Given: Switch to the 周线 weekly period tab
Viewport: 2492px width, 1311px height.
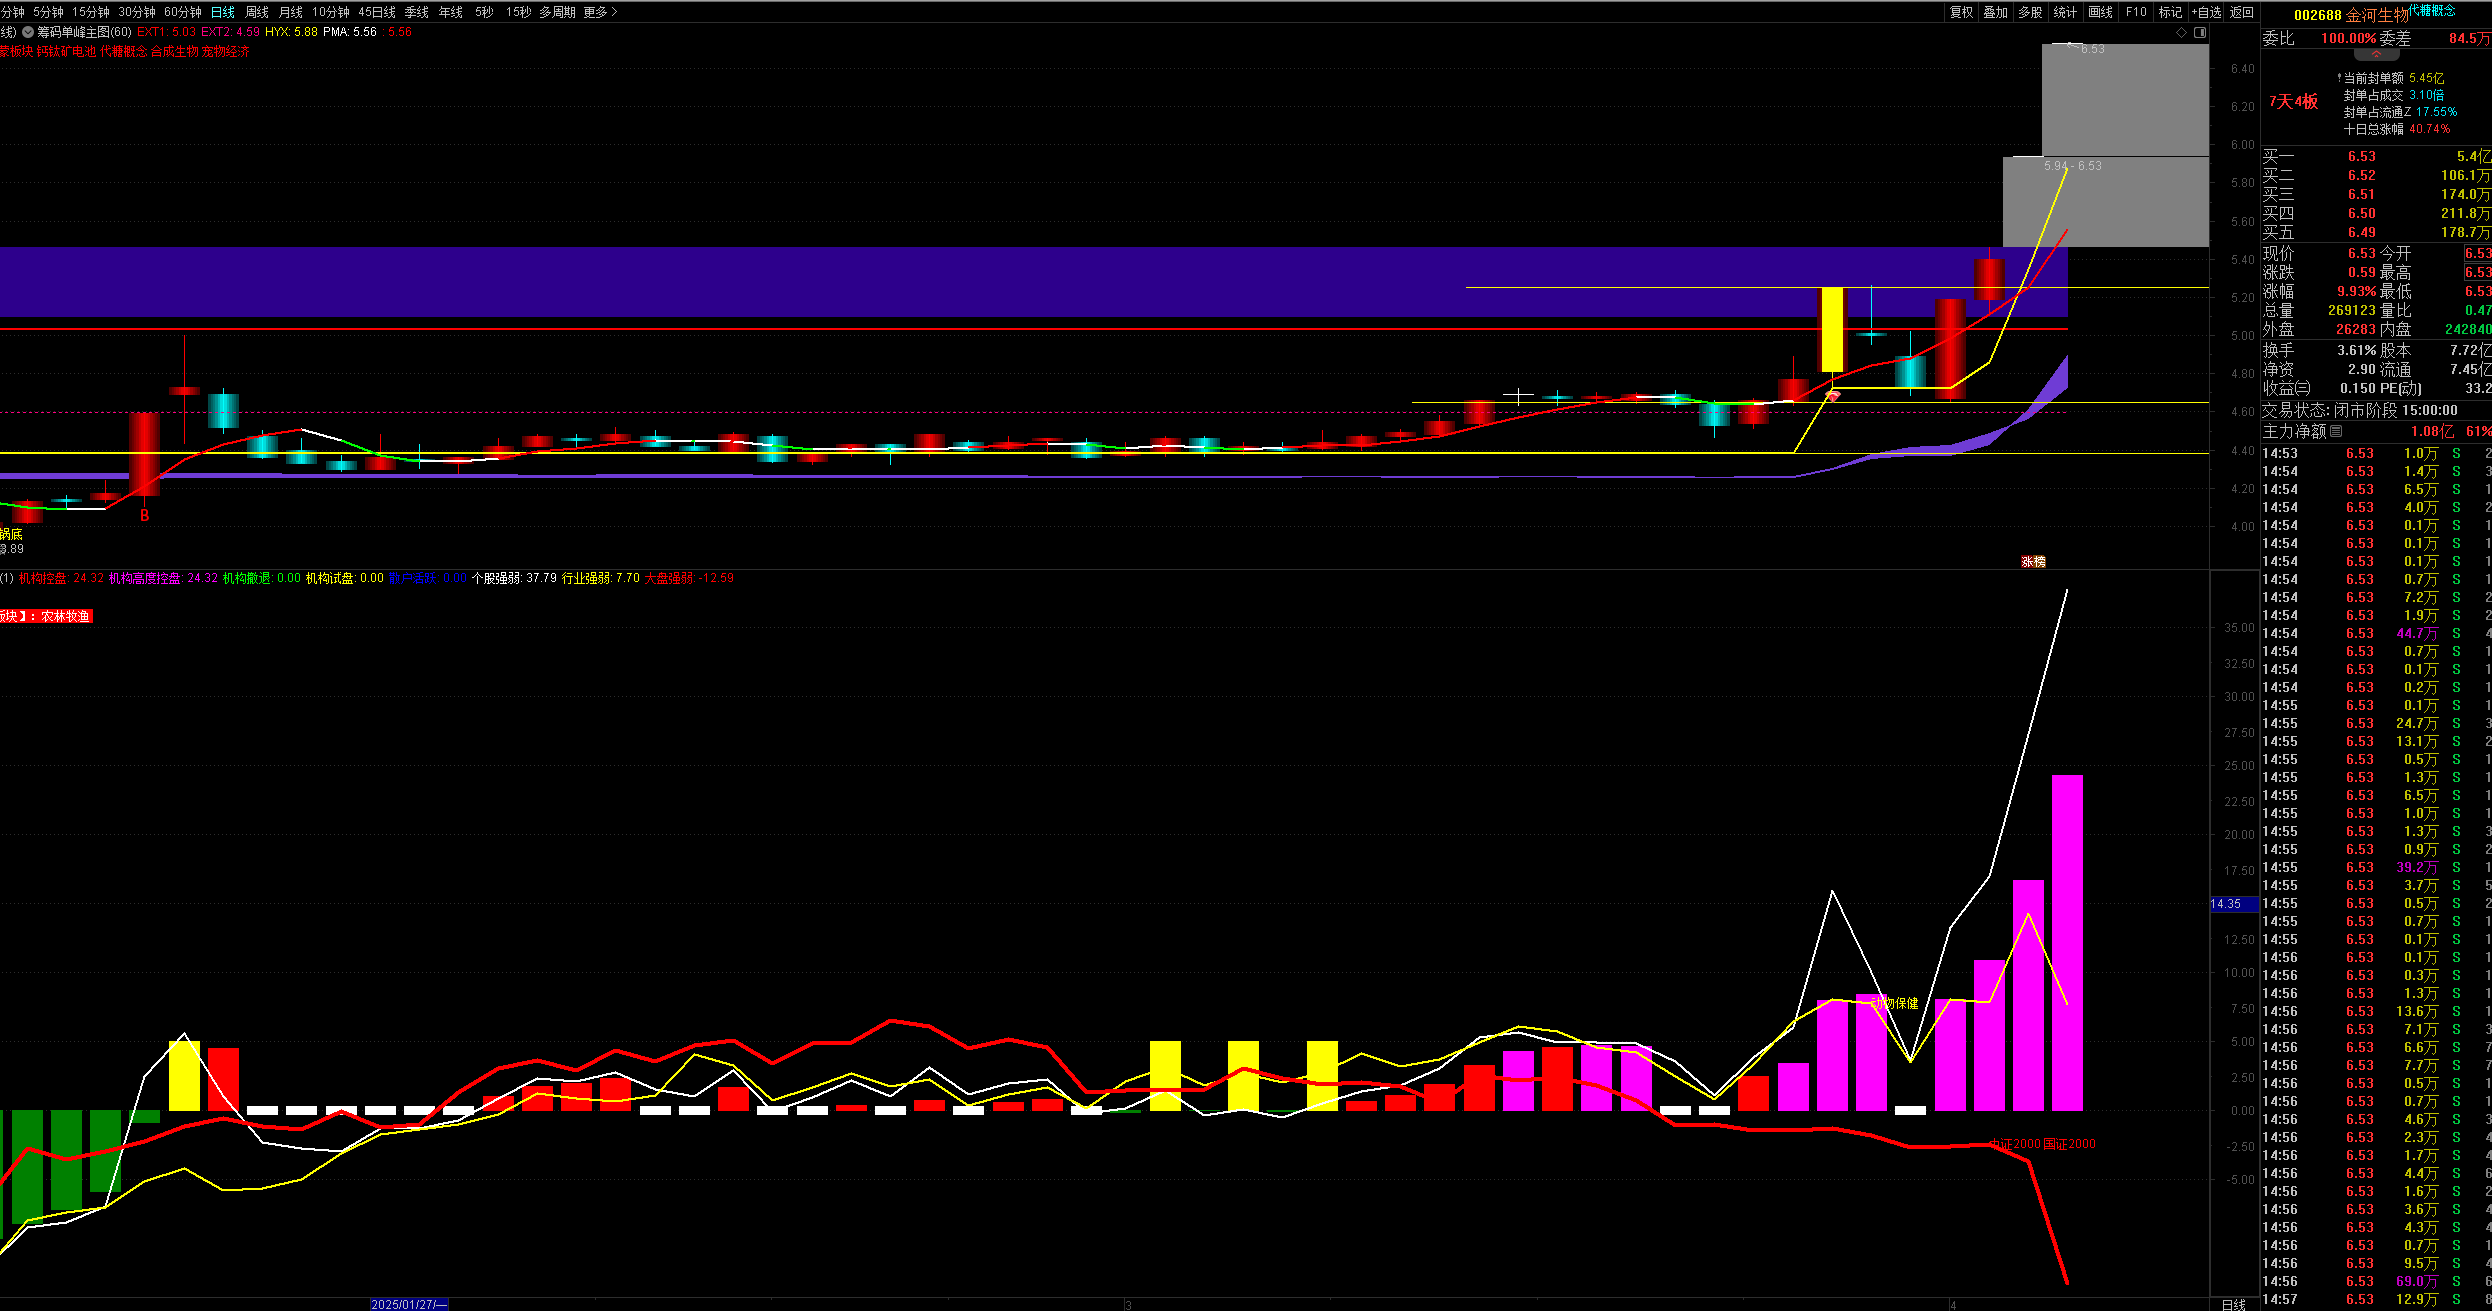Looking at the screenshot, I should 256,12.
